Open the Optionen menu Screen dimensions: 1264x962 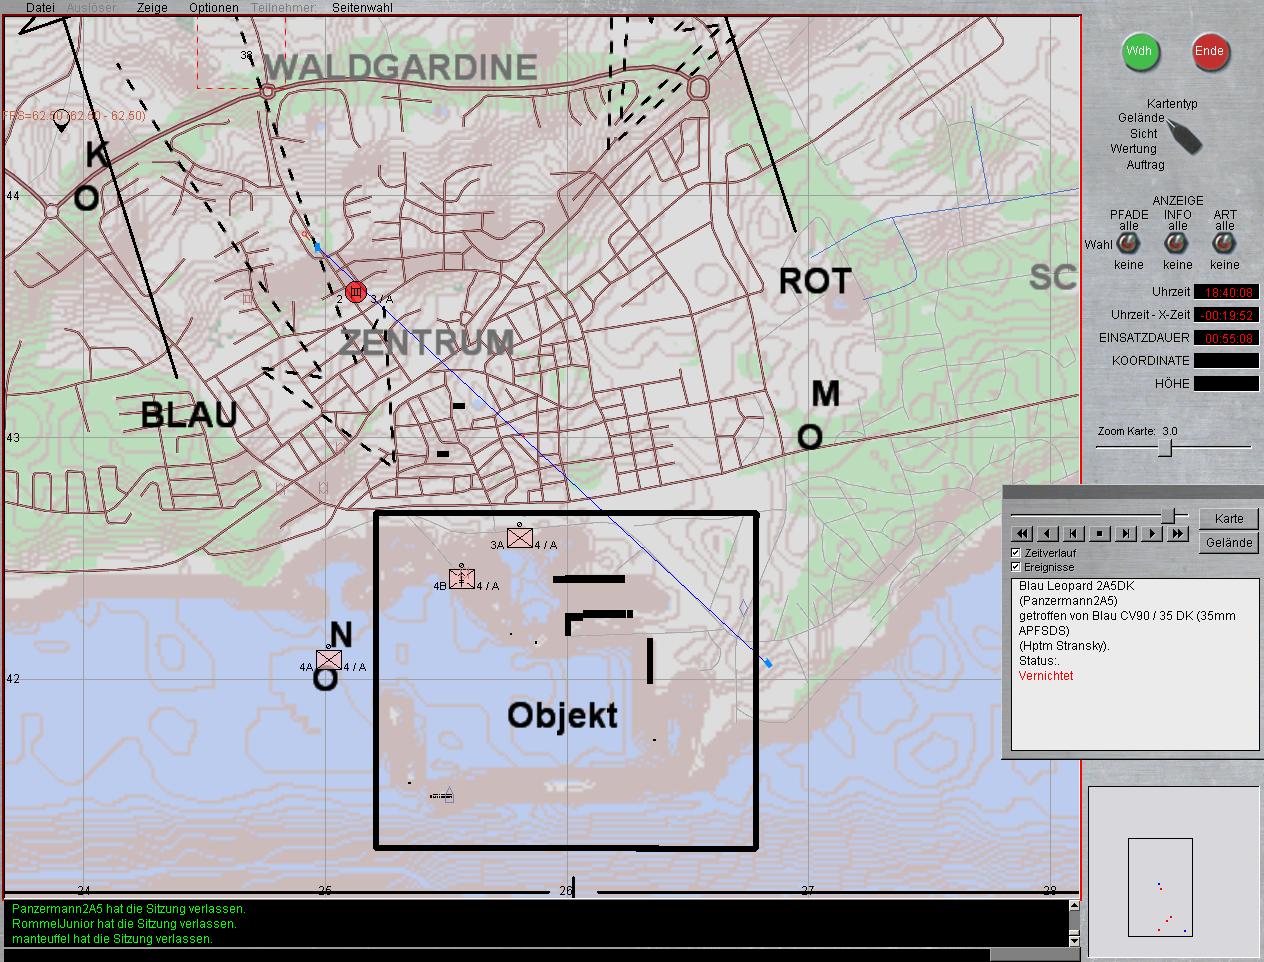(214, 8)
